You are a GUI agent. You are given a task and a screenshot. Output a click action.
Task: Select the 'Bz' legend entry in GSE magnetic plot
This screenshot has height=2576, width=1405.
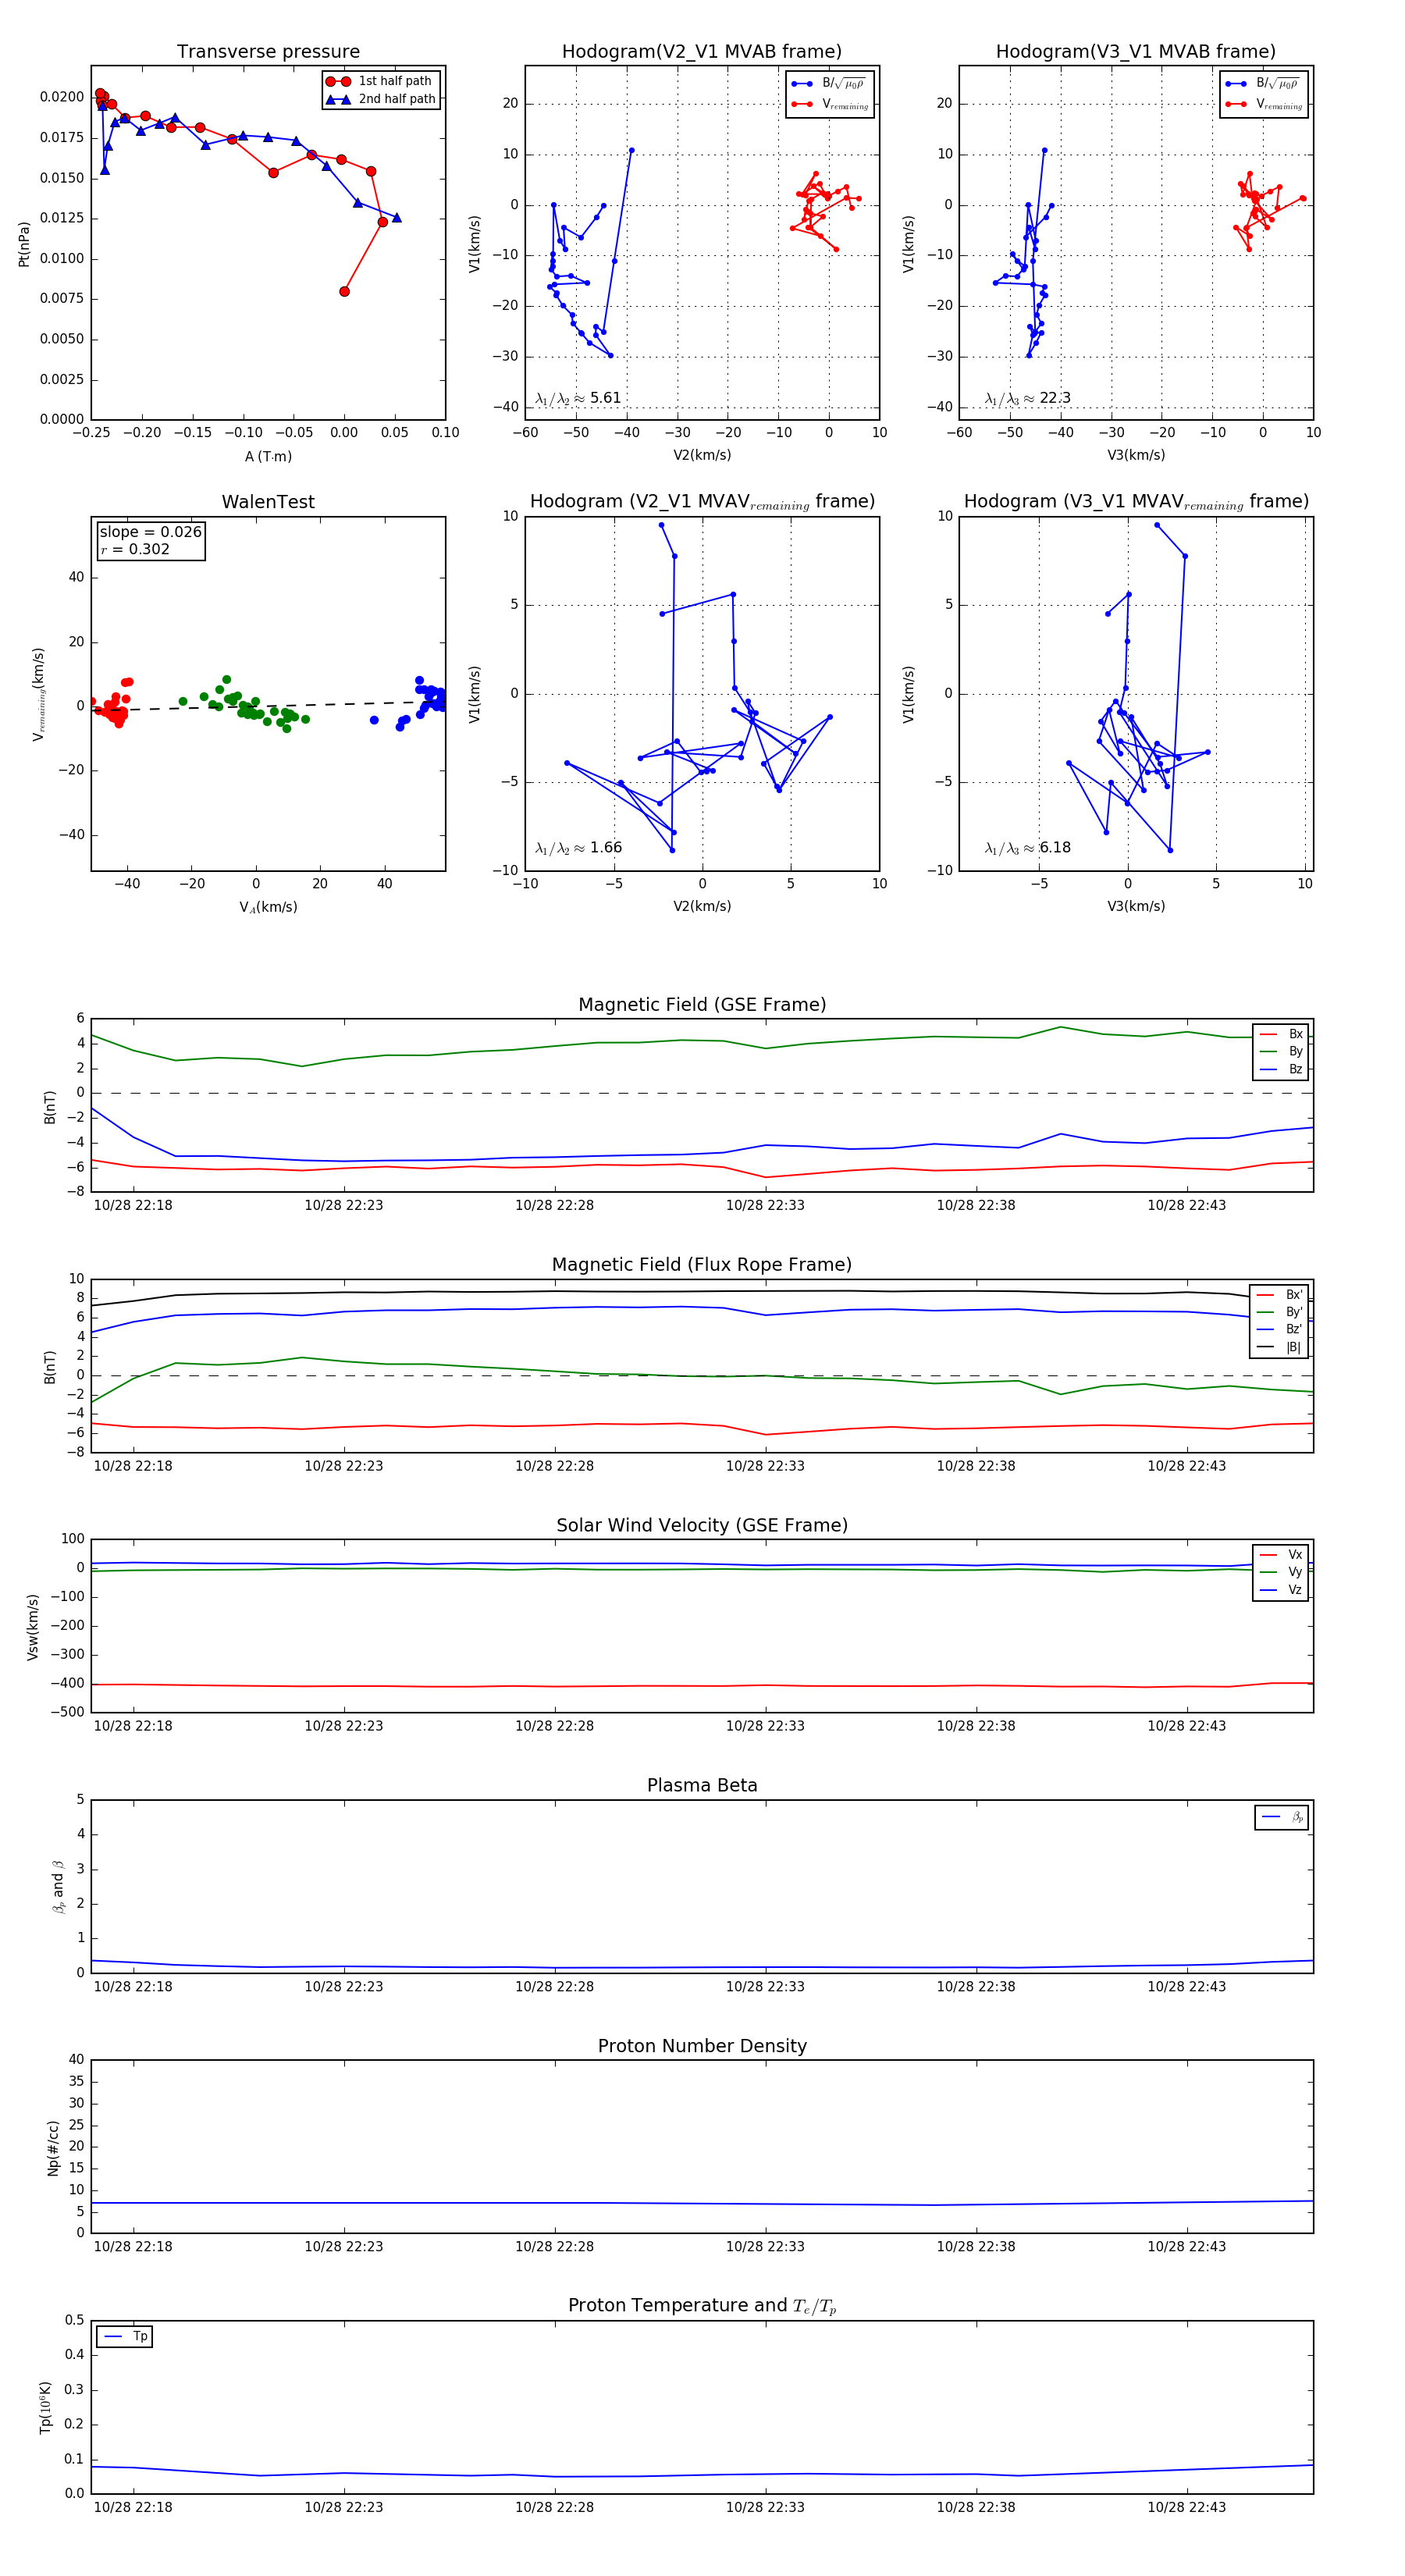[1281, 1069]
